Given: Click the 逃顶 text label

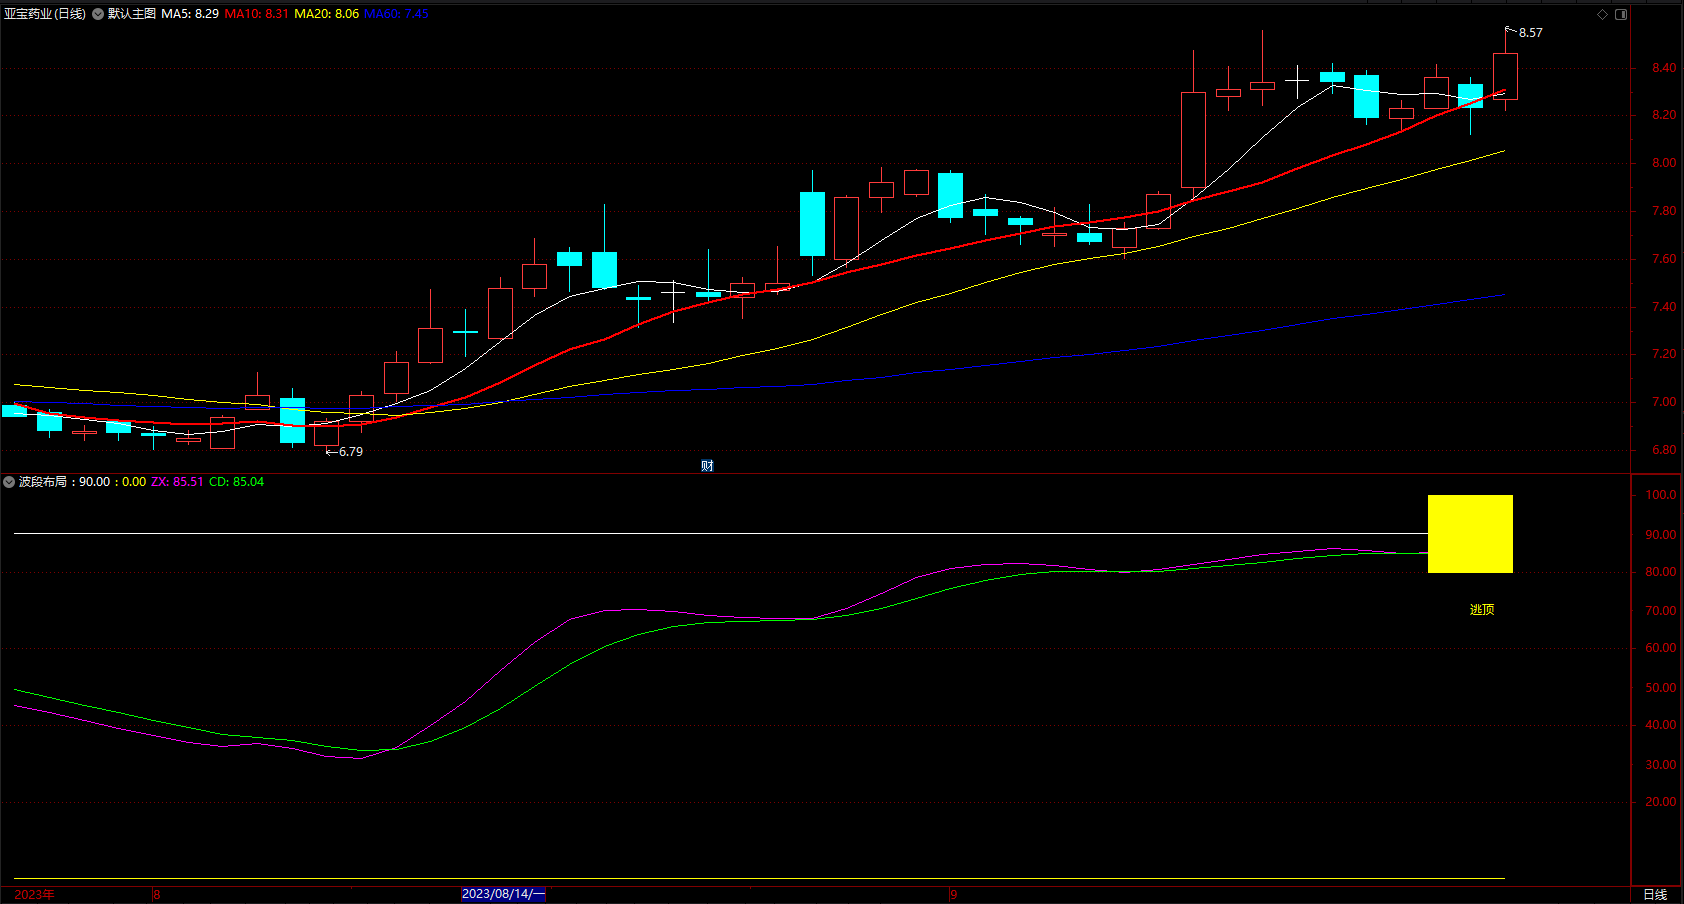Looking at the screenshot, I should (x=1482, y=610).
